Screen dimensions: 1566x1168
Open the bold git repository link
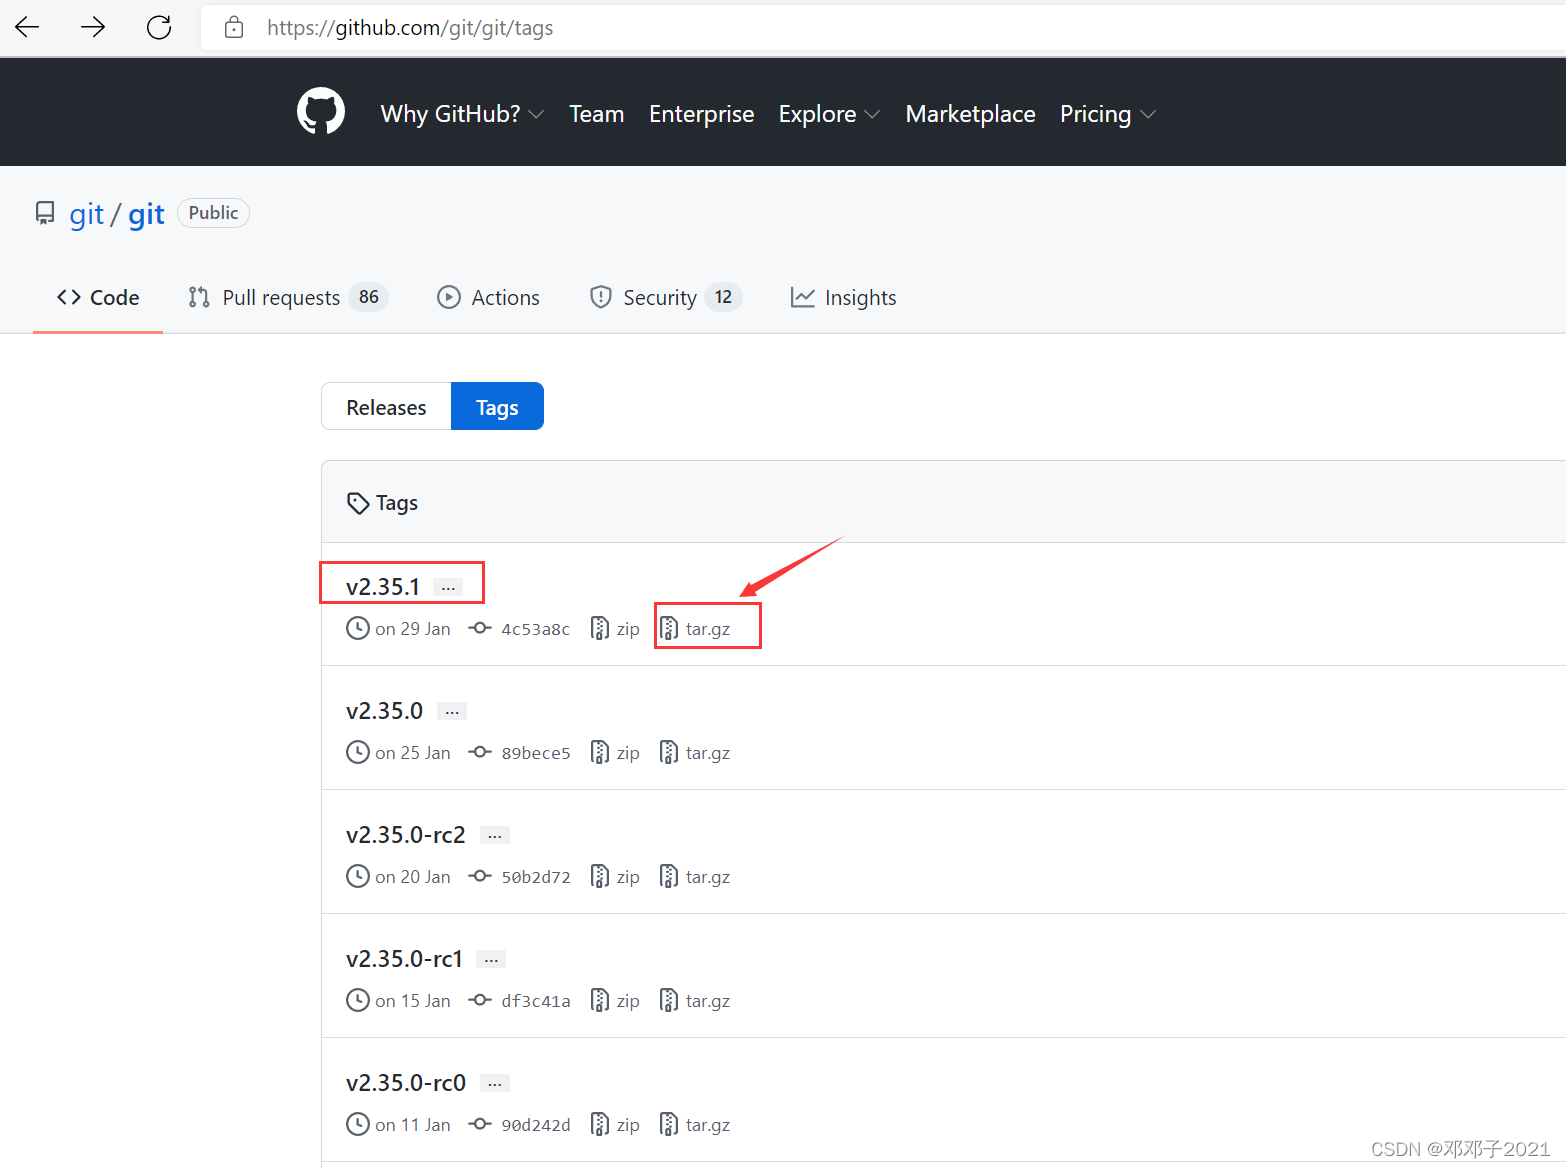pos(146,214)
